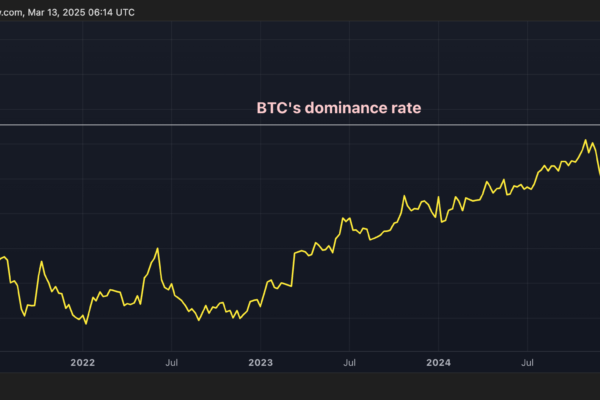Click the yellow line's lowest trough in early 2022
The image size is (600, 400).
pos(87,324)
